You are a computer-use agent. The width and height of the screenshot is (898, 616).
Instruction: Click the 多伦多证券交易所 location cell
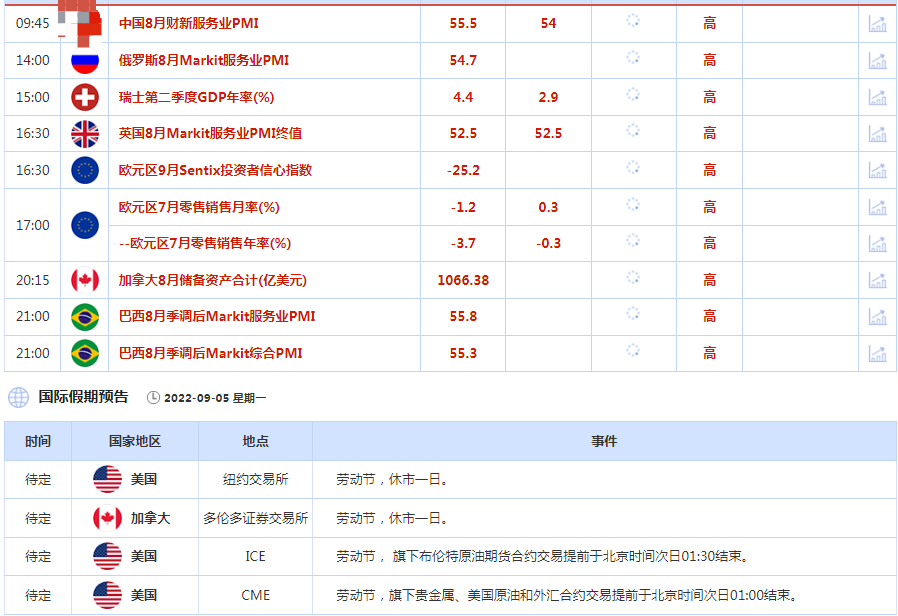tap(255, 519)
